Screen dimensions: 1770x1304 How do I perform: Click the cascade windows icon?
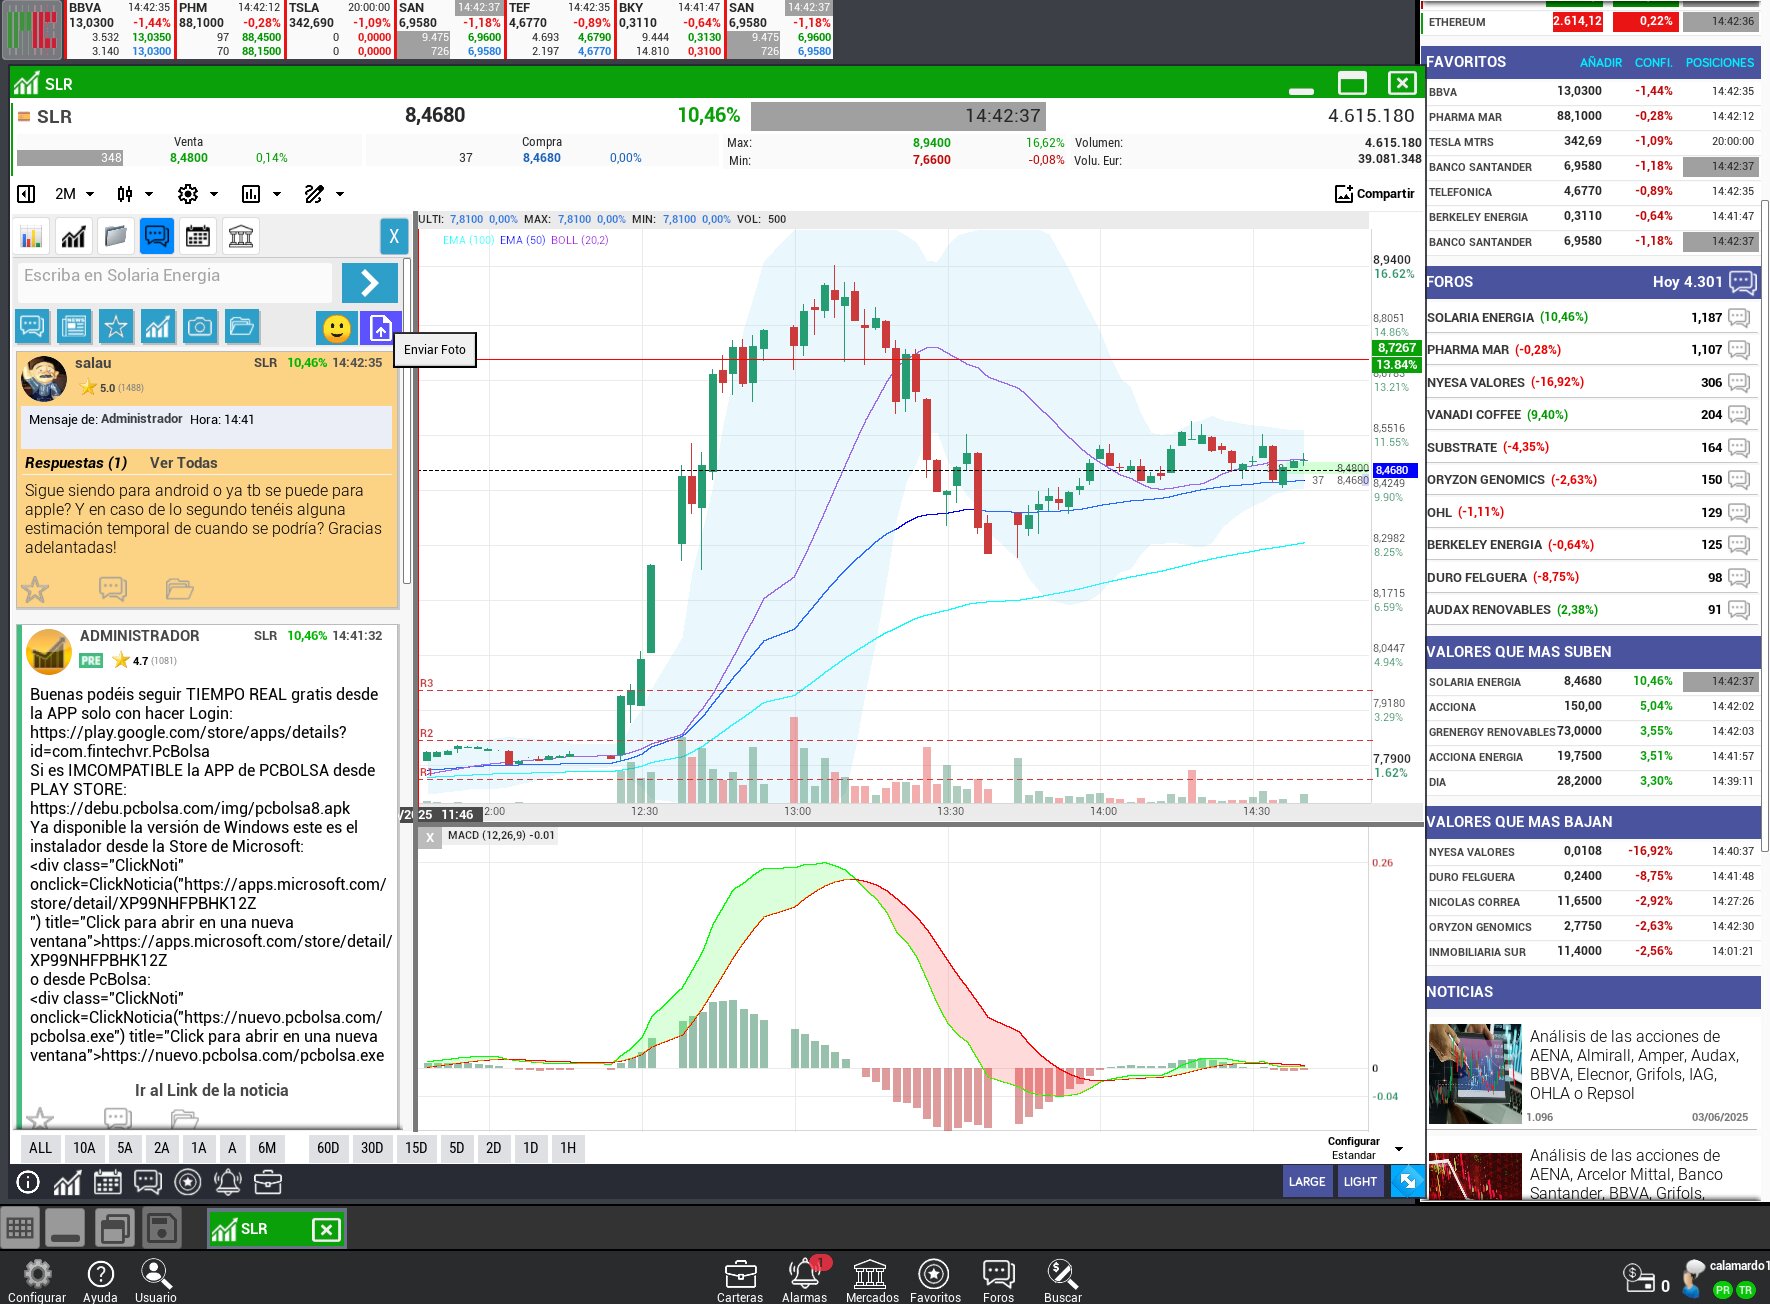tap(114, 1229)
